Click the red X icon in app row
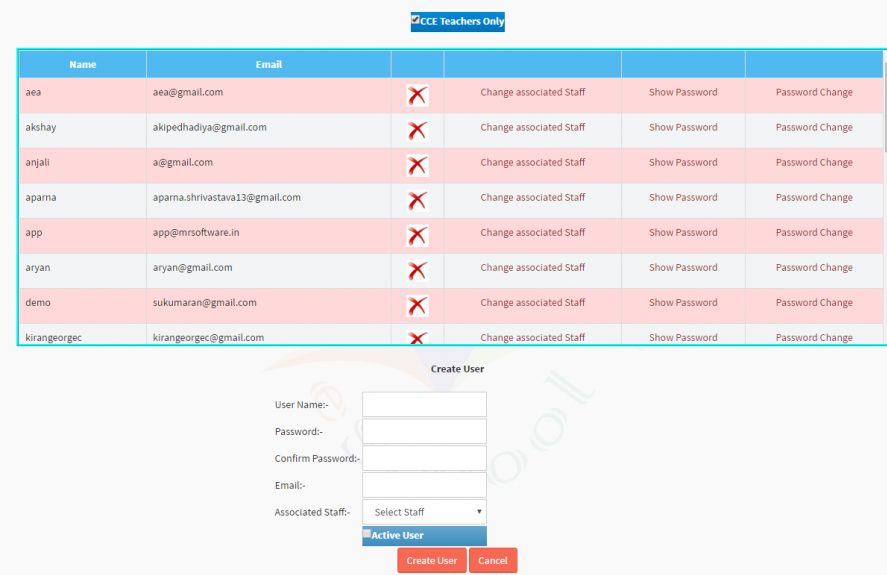The image size is (887, 575). click(x=417, y=236)
